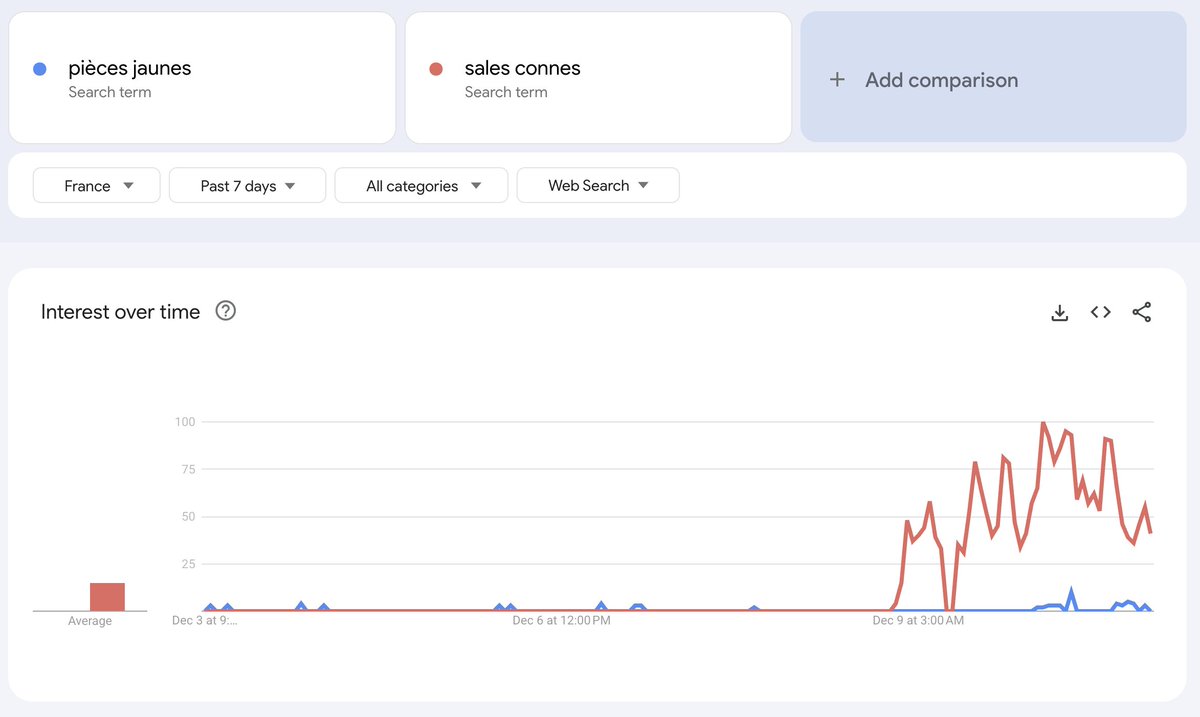This screenshot has height=717, width=1200.
Task: Open the help icon beside Interest over time
Action: point(226,311)
